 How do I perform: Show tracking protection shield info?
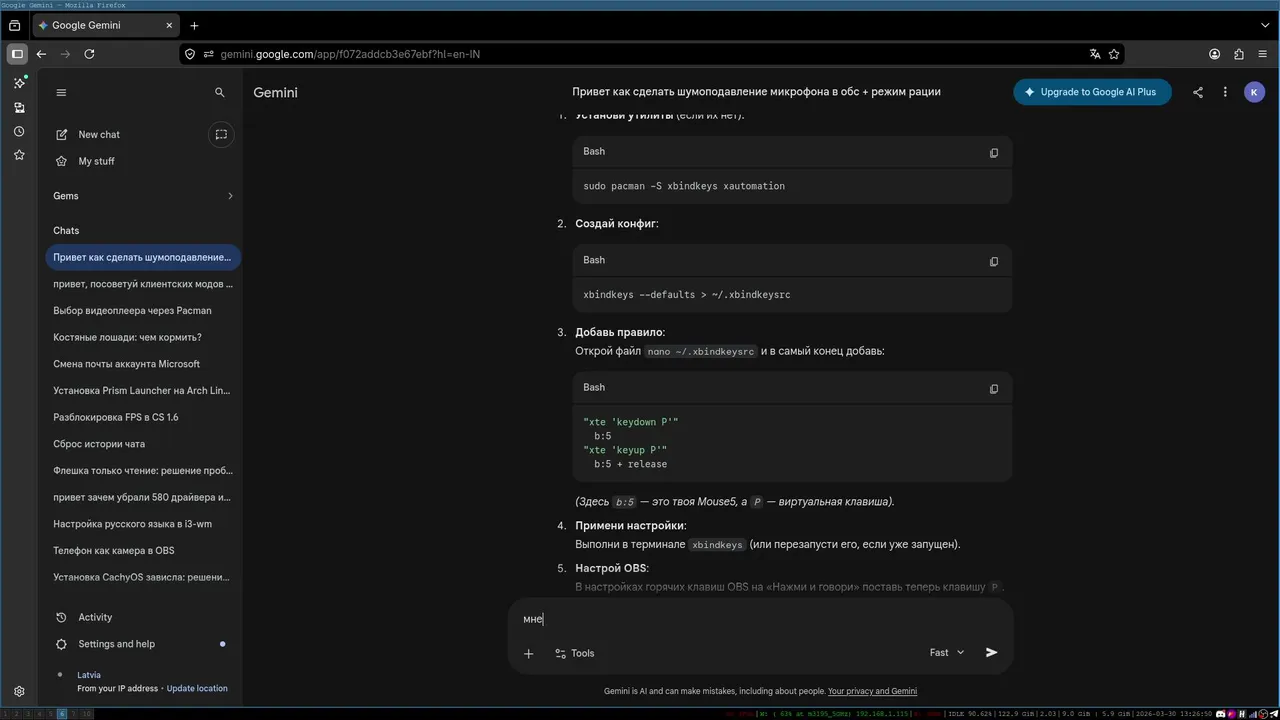coord(190,54)
